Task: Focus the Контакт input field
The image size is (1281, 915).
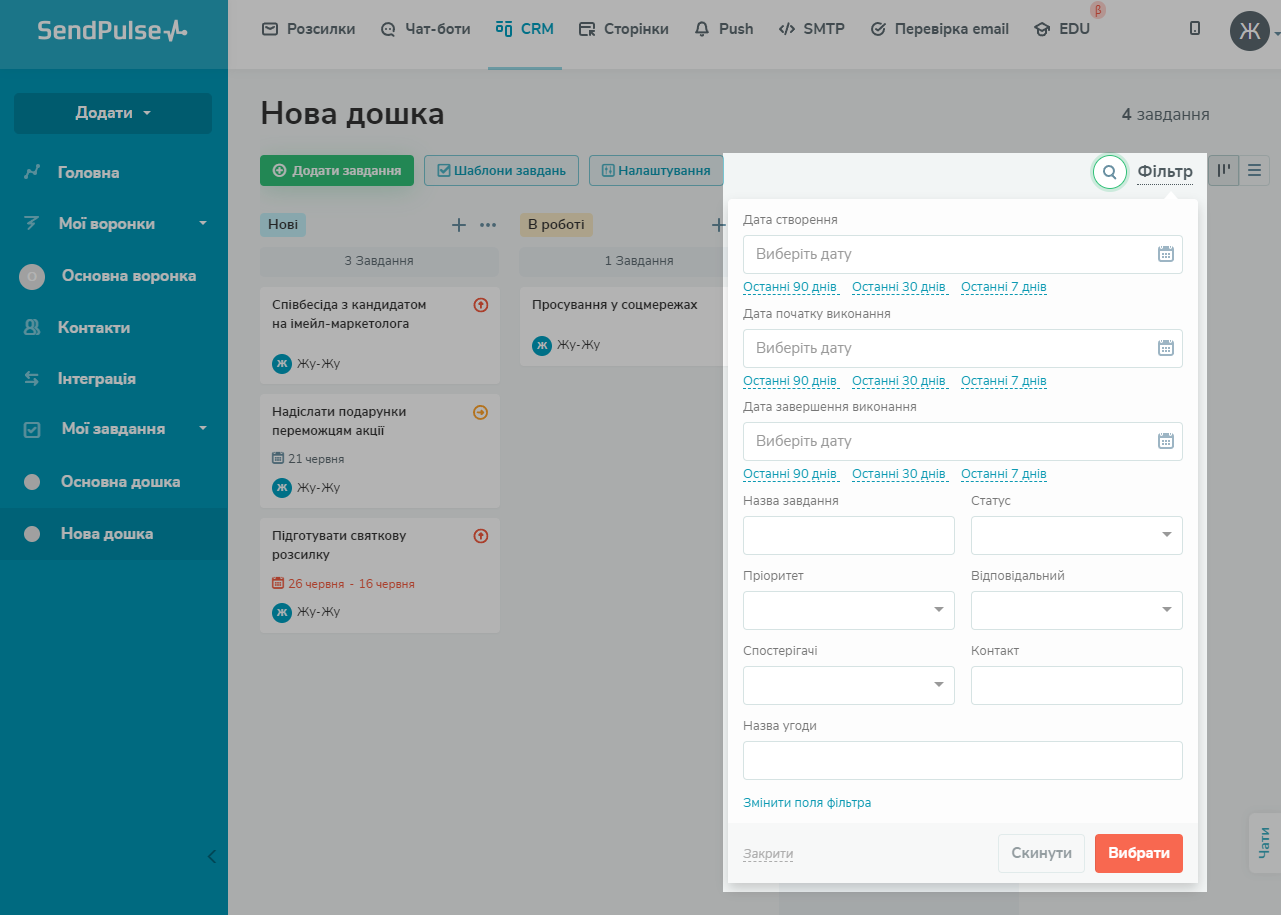Action: click(x=1077, y=685)
